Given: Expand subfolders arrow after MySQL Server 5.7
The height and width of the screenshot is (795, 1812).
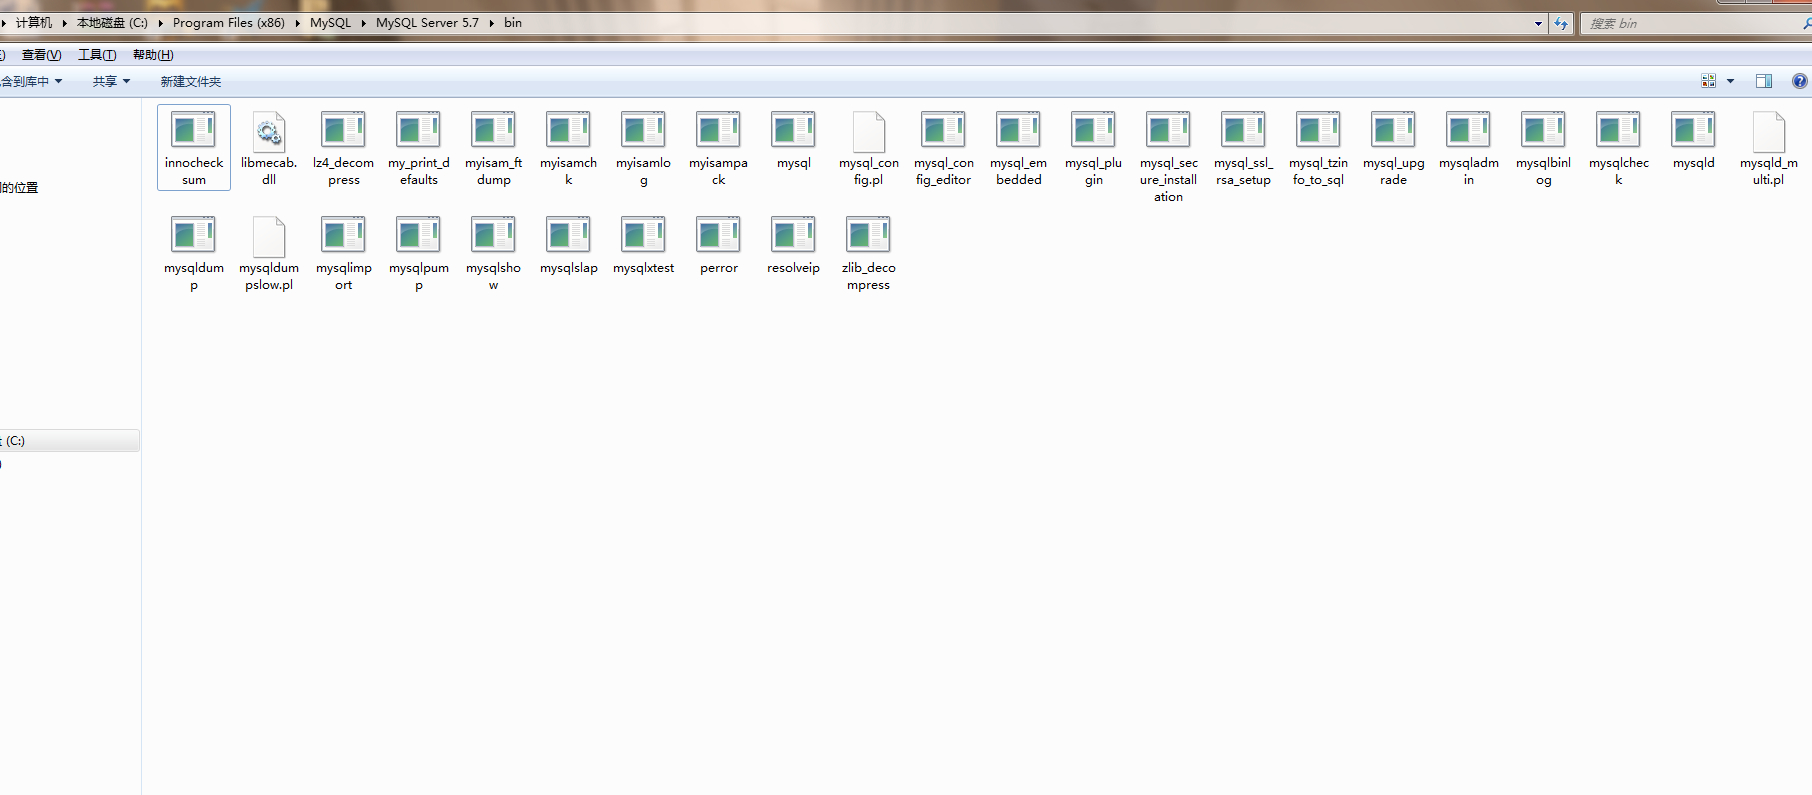Looking at the screenshot, I should click(x=491, y=23).
